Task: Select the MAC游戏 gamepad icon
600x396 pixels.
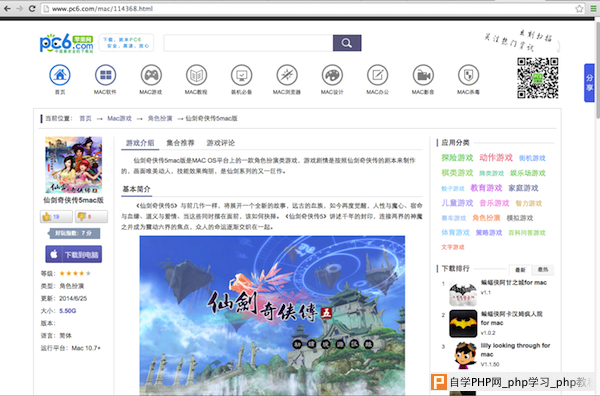Action: point(151,75)
